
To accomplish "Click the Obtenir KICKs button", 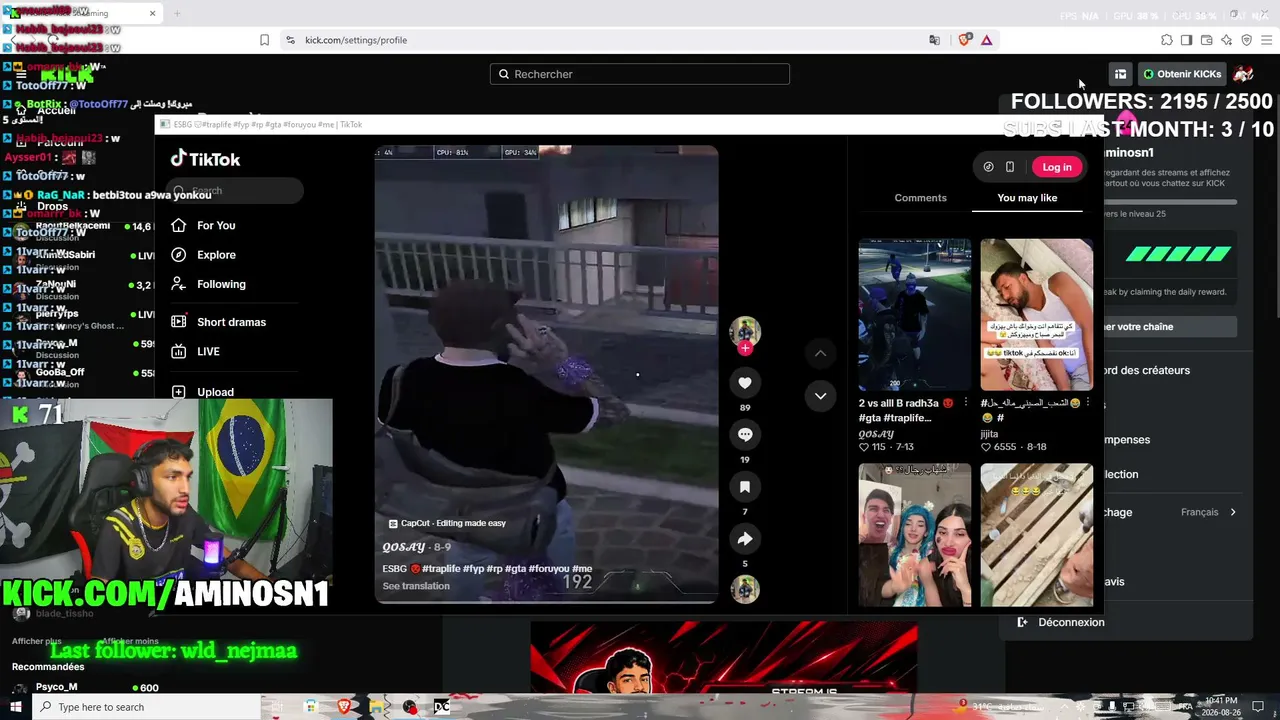I will pyautogui.click(x=1182, y=74).
